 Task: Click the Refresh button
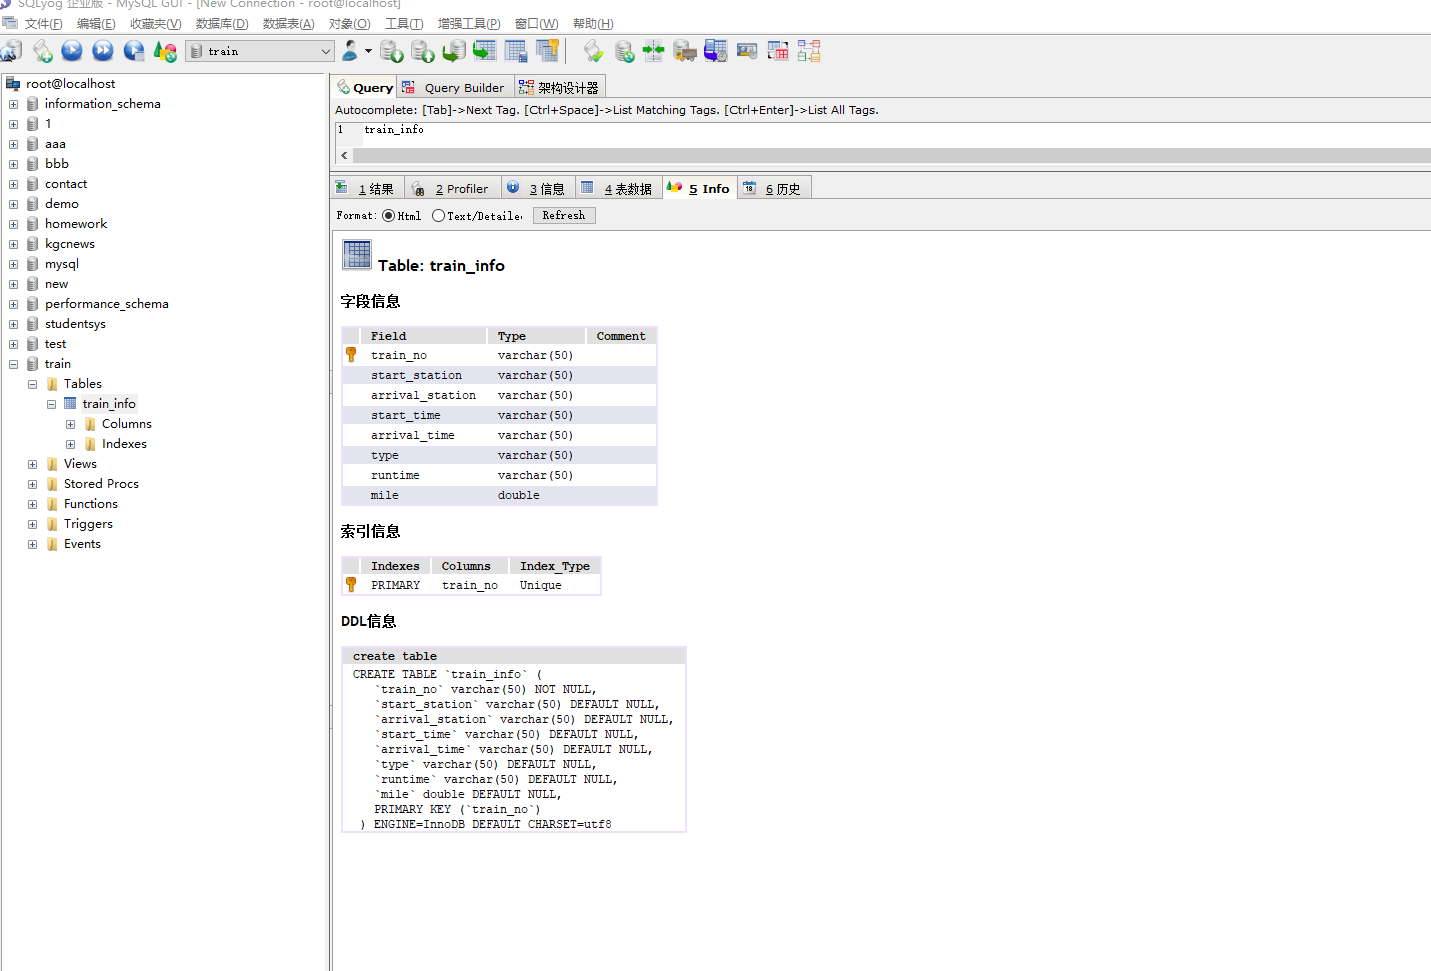click(564, 216)
